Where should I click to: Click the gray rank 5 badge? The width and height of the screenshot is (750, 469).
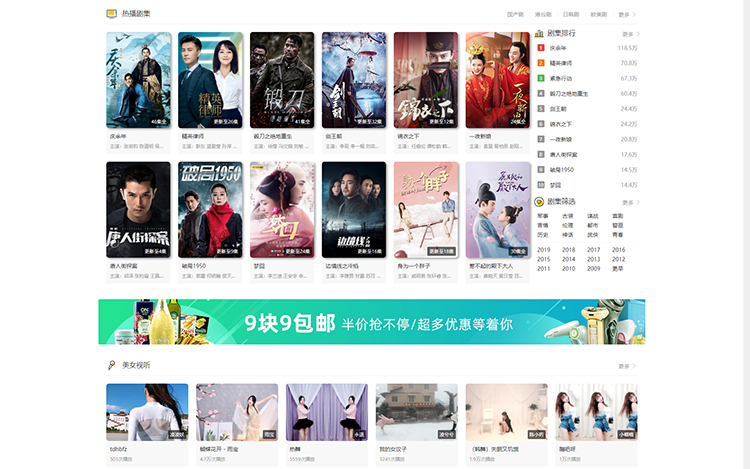541,109
